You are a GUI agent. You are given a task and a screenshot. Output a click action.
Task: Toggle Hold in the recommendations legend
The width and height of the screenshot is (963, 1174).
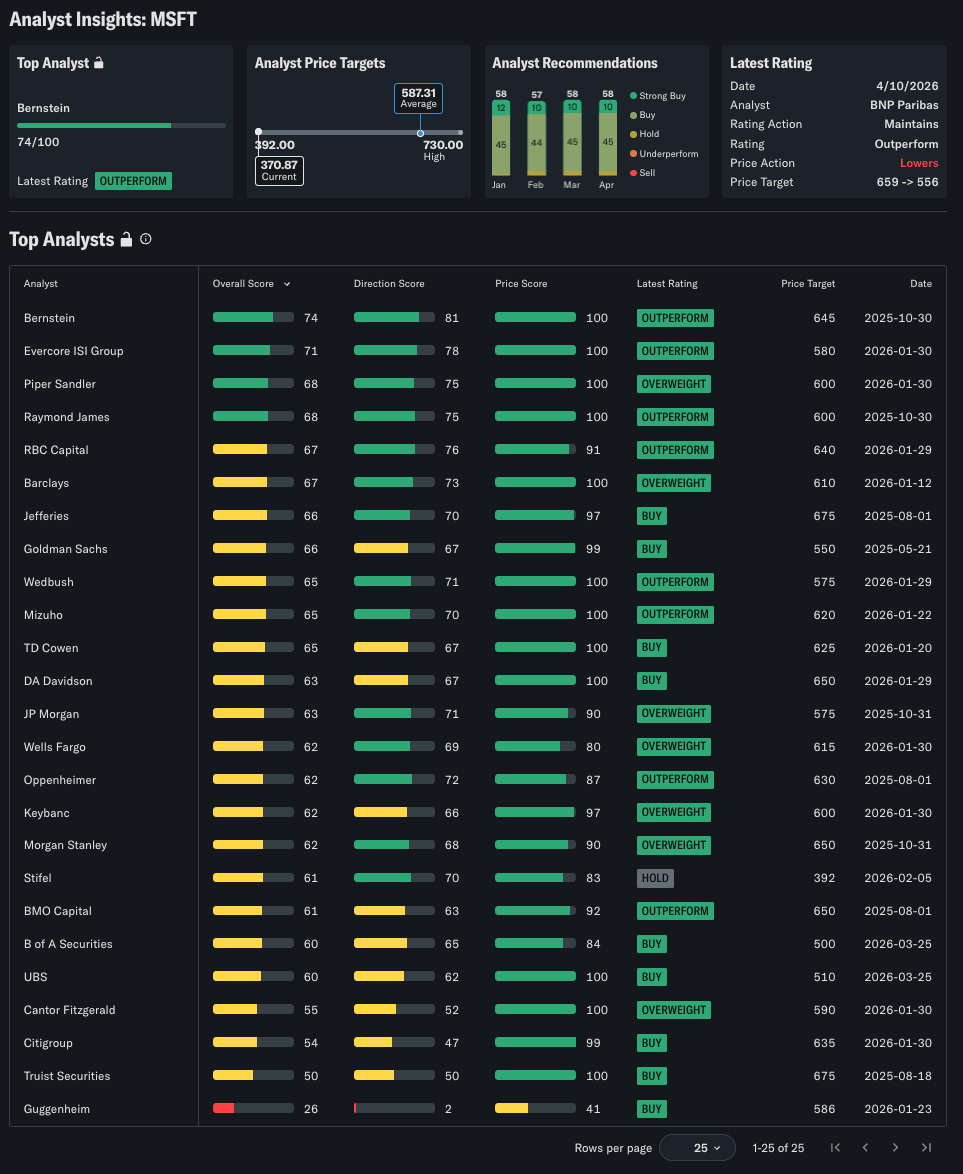click(x=645, y=134)
